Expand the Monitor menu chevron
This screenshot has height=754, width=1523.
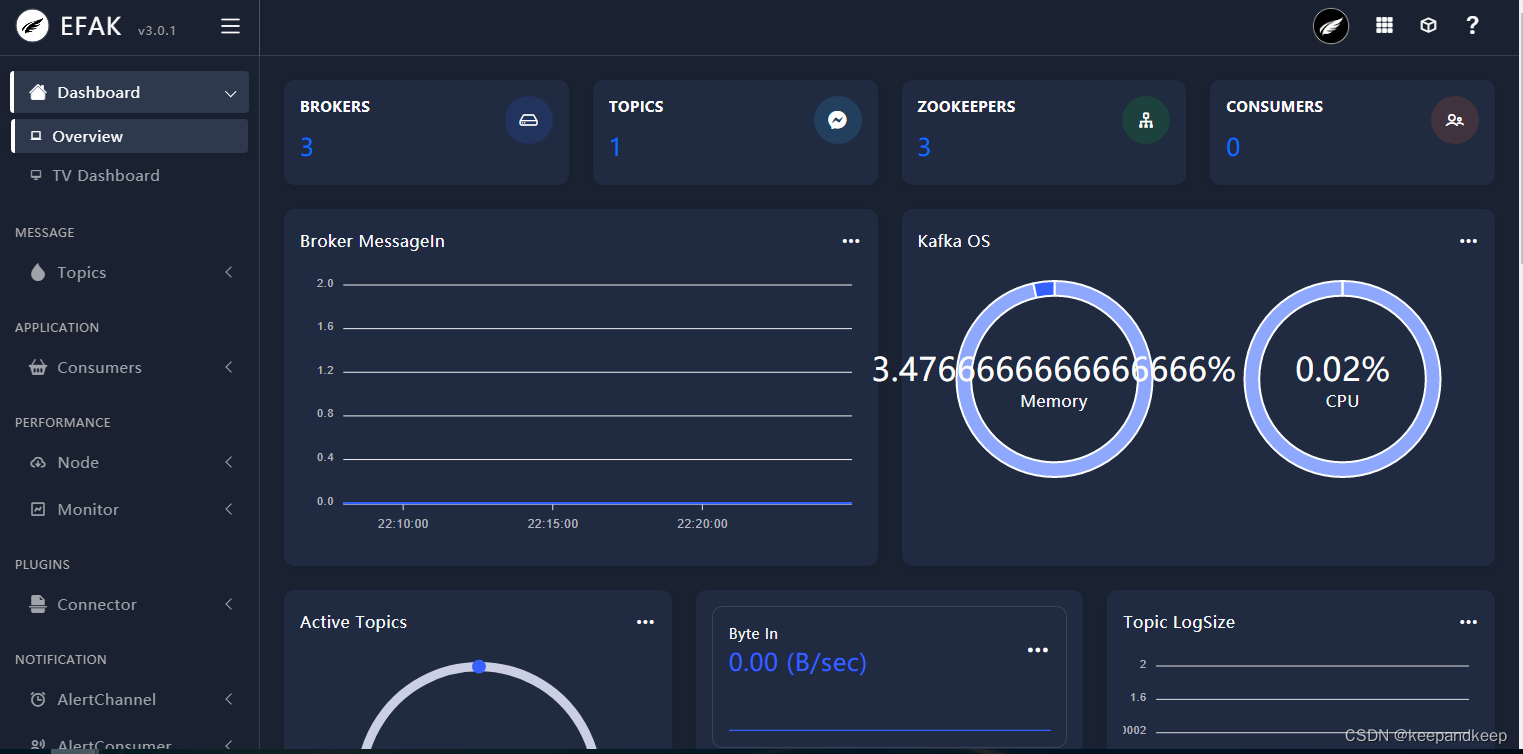click(x=229, y=509)
